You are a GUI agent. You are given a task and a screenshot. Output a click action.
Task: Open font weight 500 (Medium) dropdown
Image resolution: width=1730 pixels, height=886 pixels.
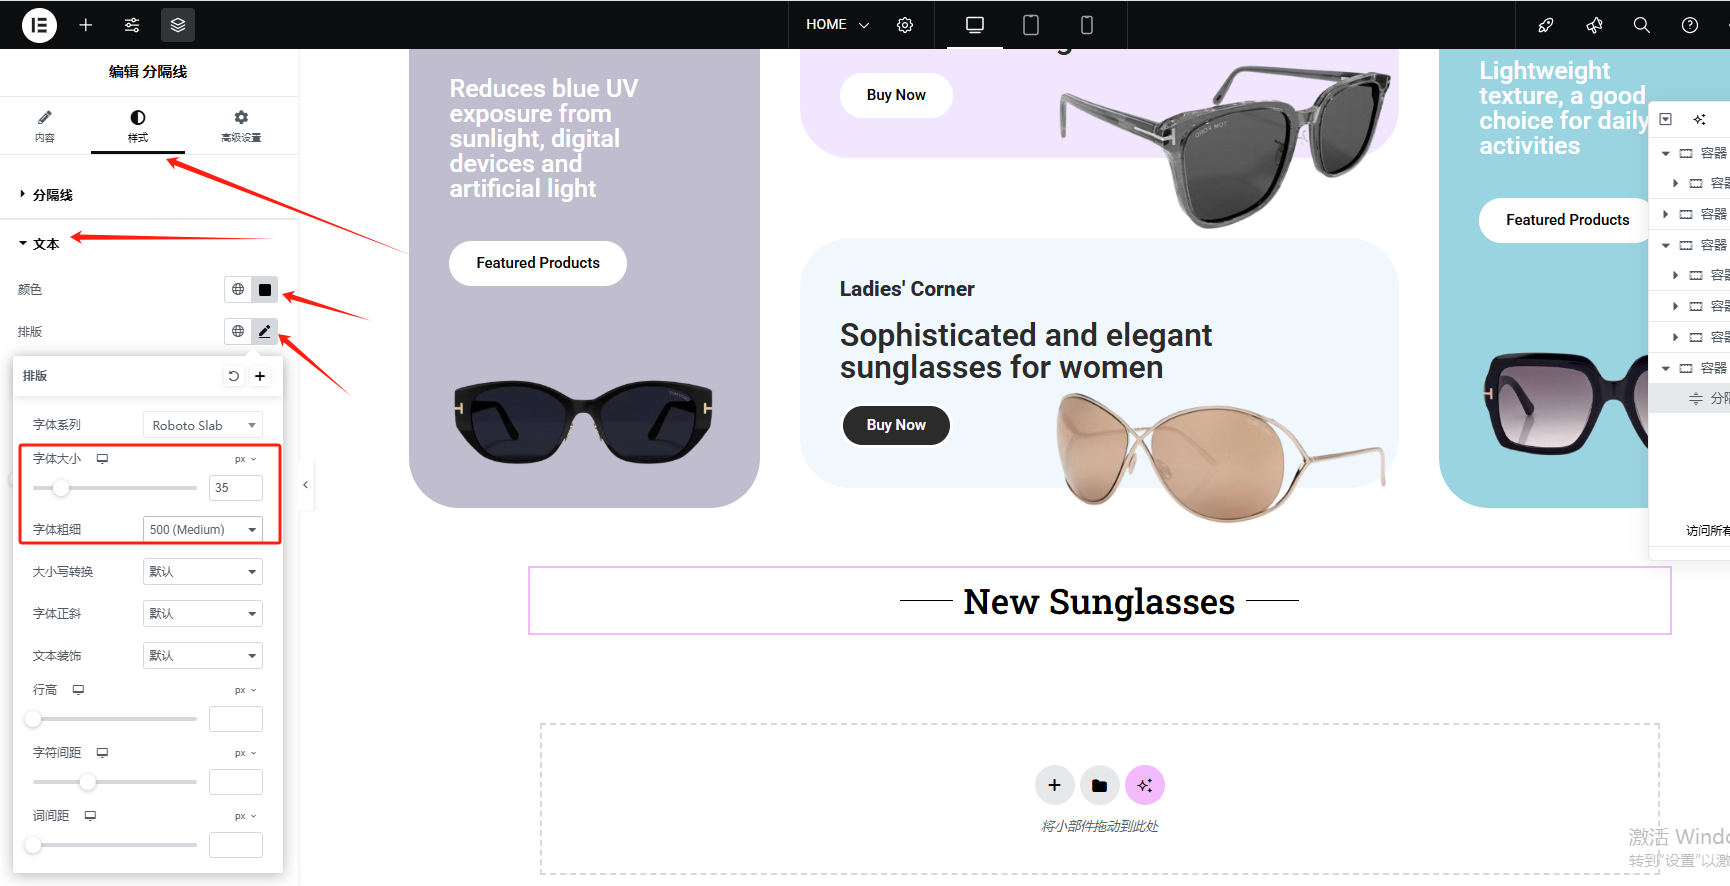[x=202, y=529]
